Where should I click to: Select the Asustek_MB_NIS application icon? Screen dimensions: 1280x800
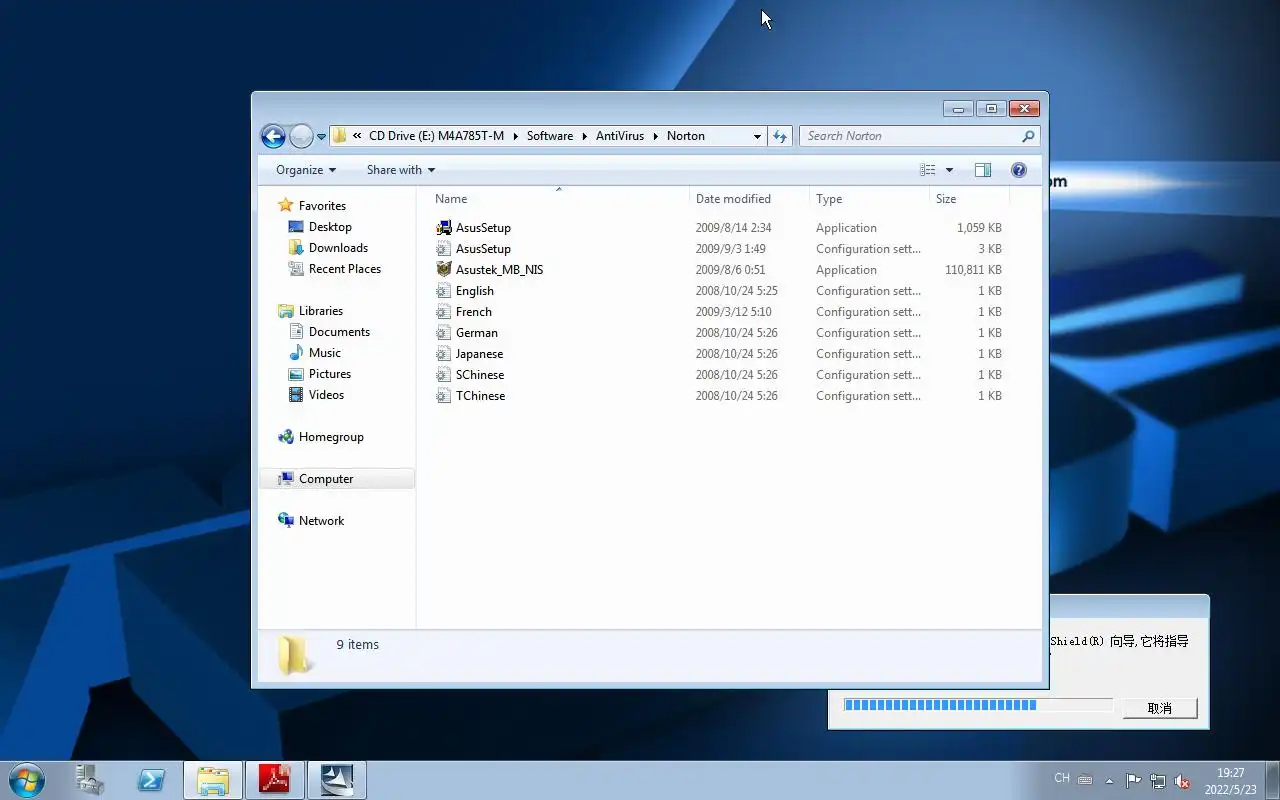tap(444, 270)
